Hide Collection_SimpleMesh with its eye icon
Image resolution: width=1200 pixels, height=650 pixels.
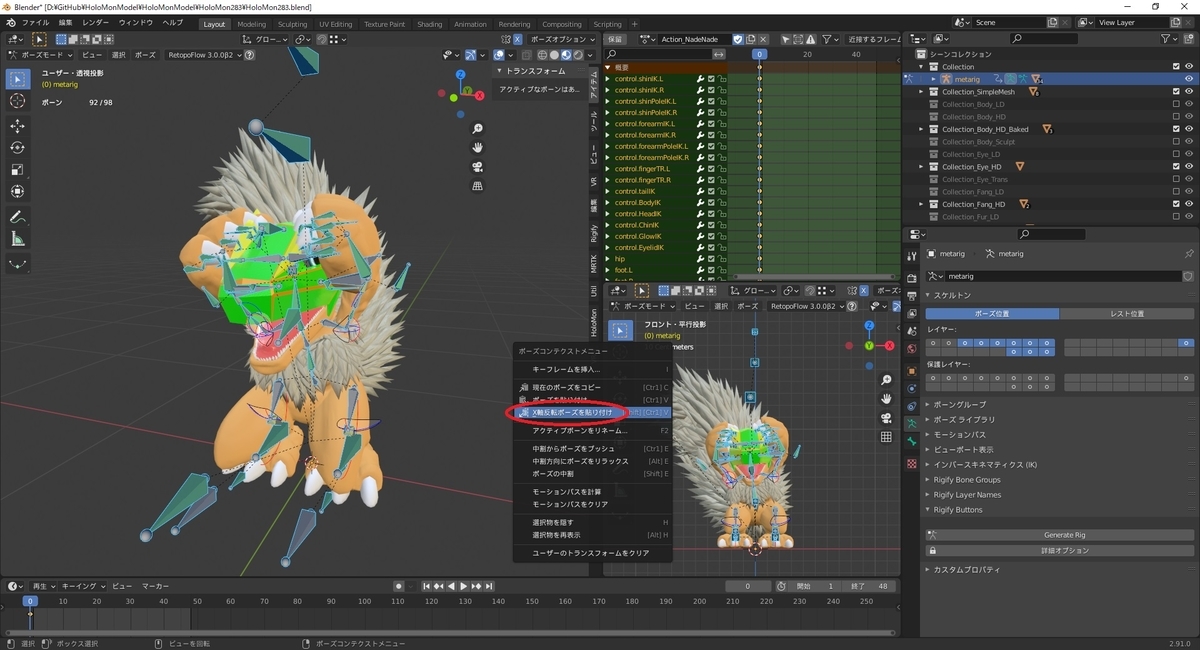coord(1189,91)
